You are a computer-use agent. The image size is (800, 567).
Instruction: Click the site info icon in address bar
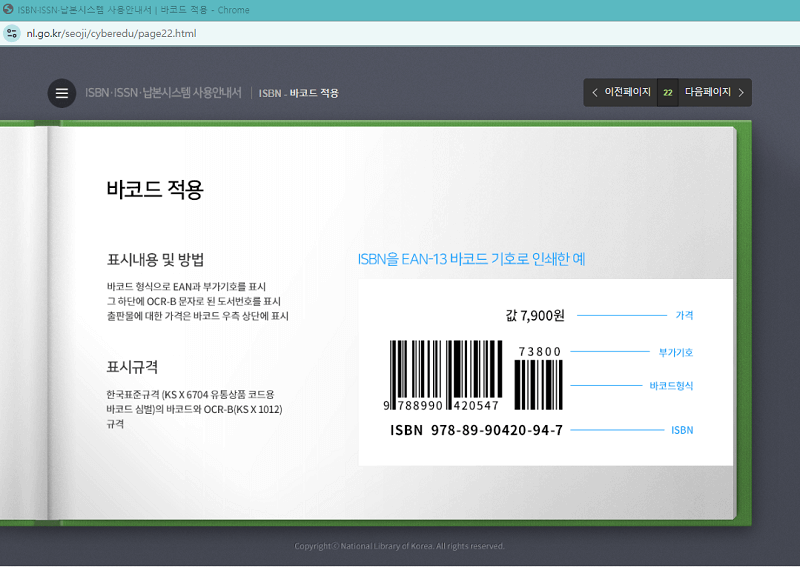pos(11,34)
